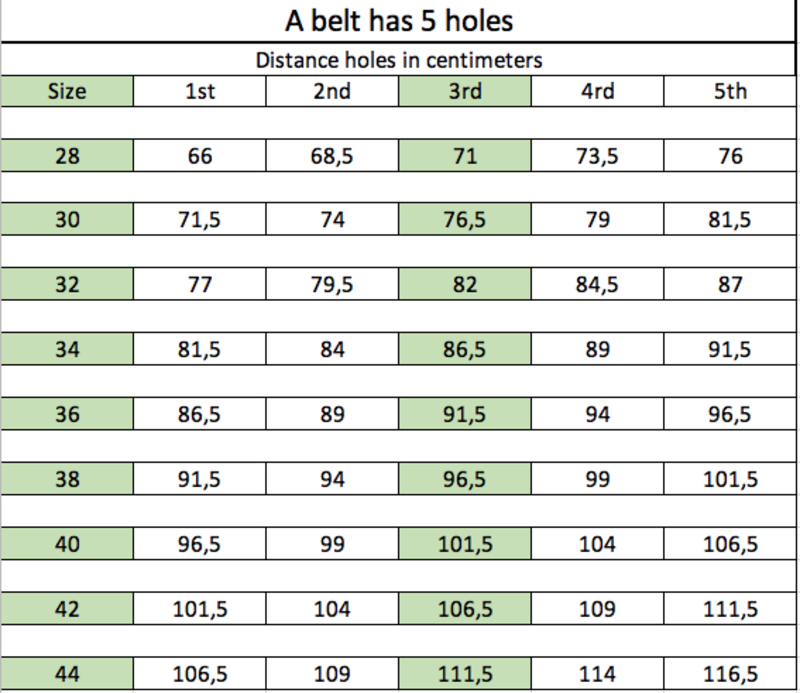Click the "2nd" column header cell
Screen dimensions: 800x693
(332, 92)
